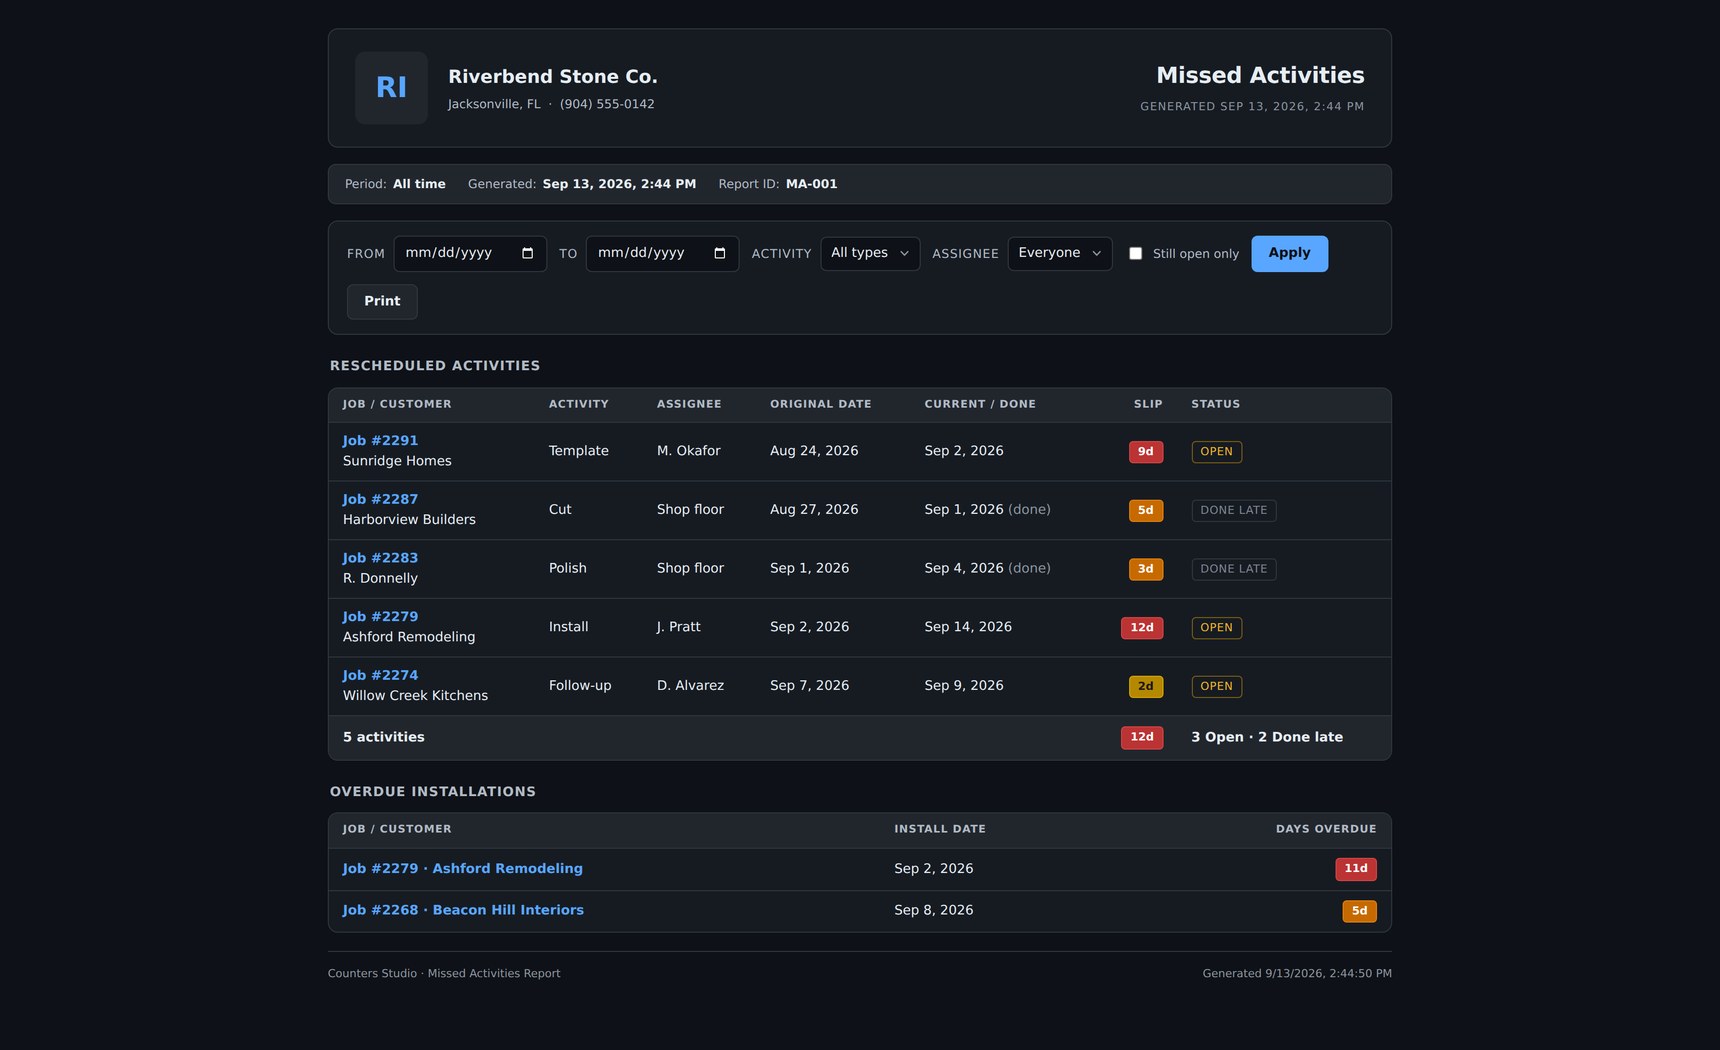Click the (904) 555-0142 phone number
Image resolution: width=1720 pixels, height=1050 pixels.
click(x=607, y=104)
